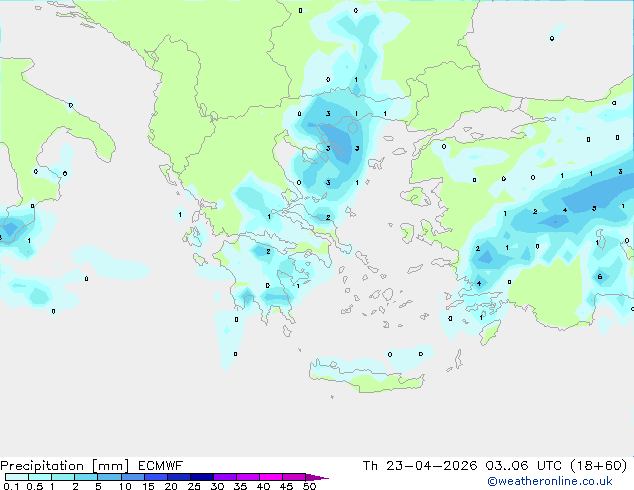Click the '25' legend scale label
Image resolution: width=634 pixels, height=490 pixels.
[194, 486]
